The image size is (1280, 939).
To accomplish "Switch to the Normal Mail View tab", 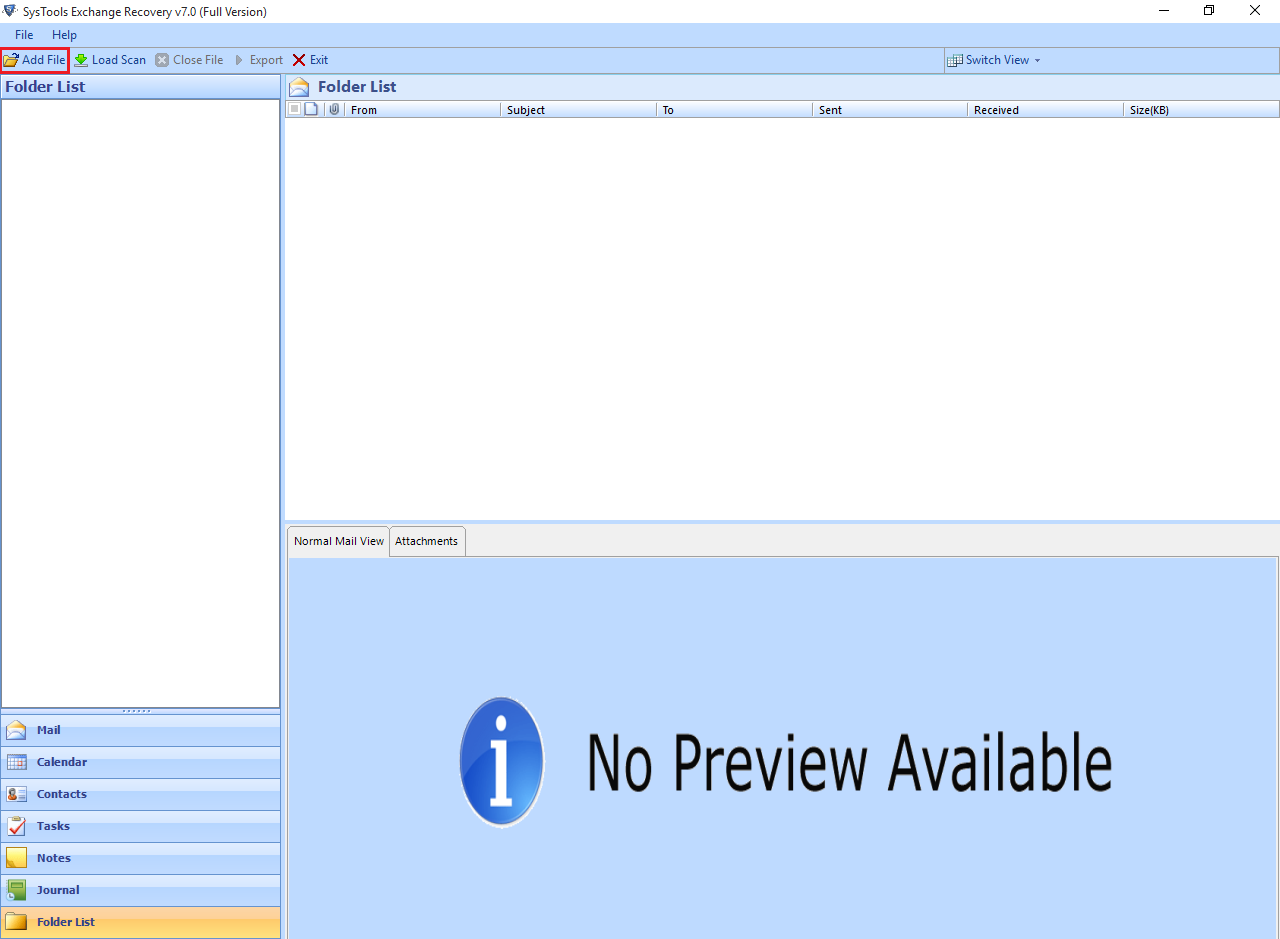I will (338, 541).
